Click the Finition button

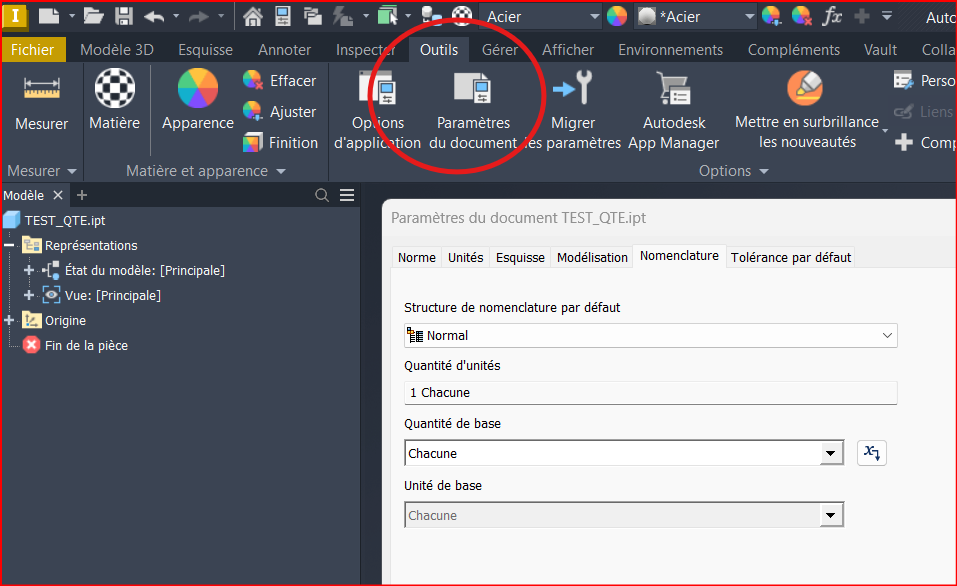(281, 143)
